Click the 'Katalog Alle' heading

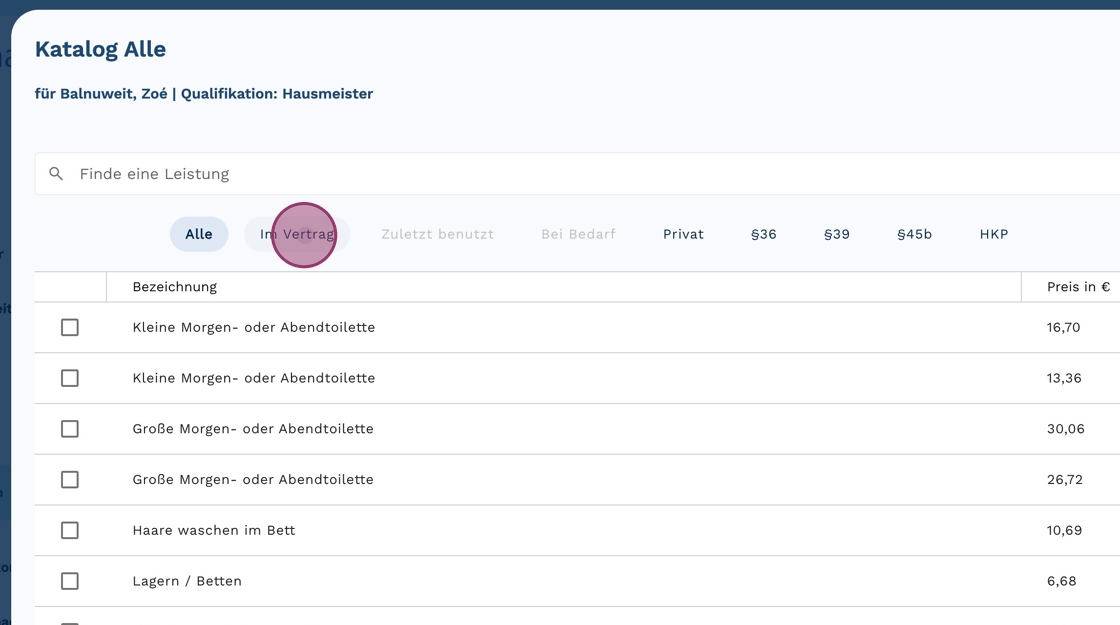[101, 49]
